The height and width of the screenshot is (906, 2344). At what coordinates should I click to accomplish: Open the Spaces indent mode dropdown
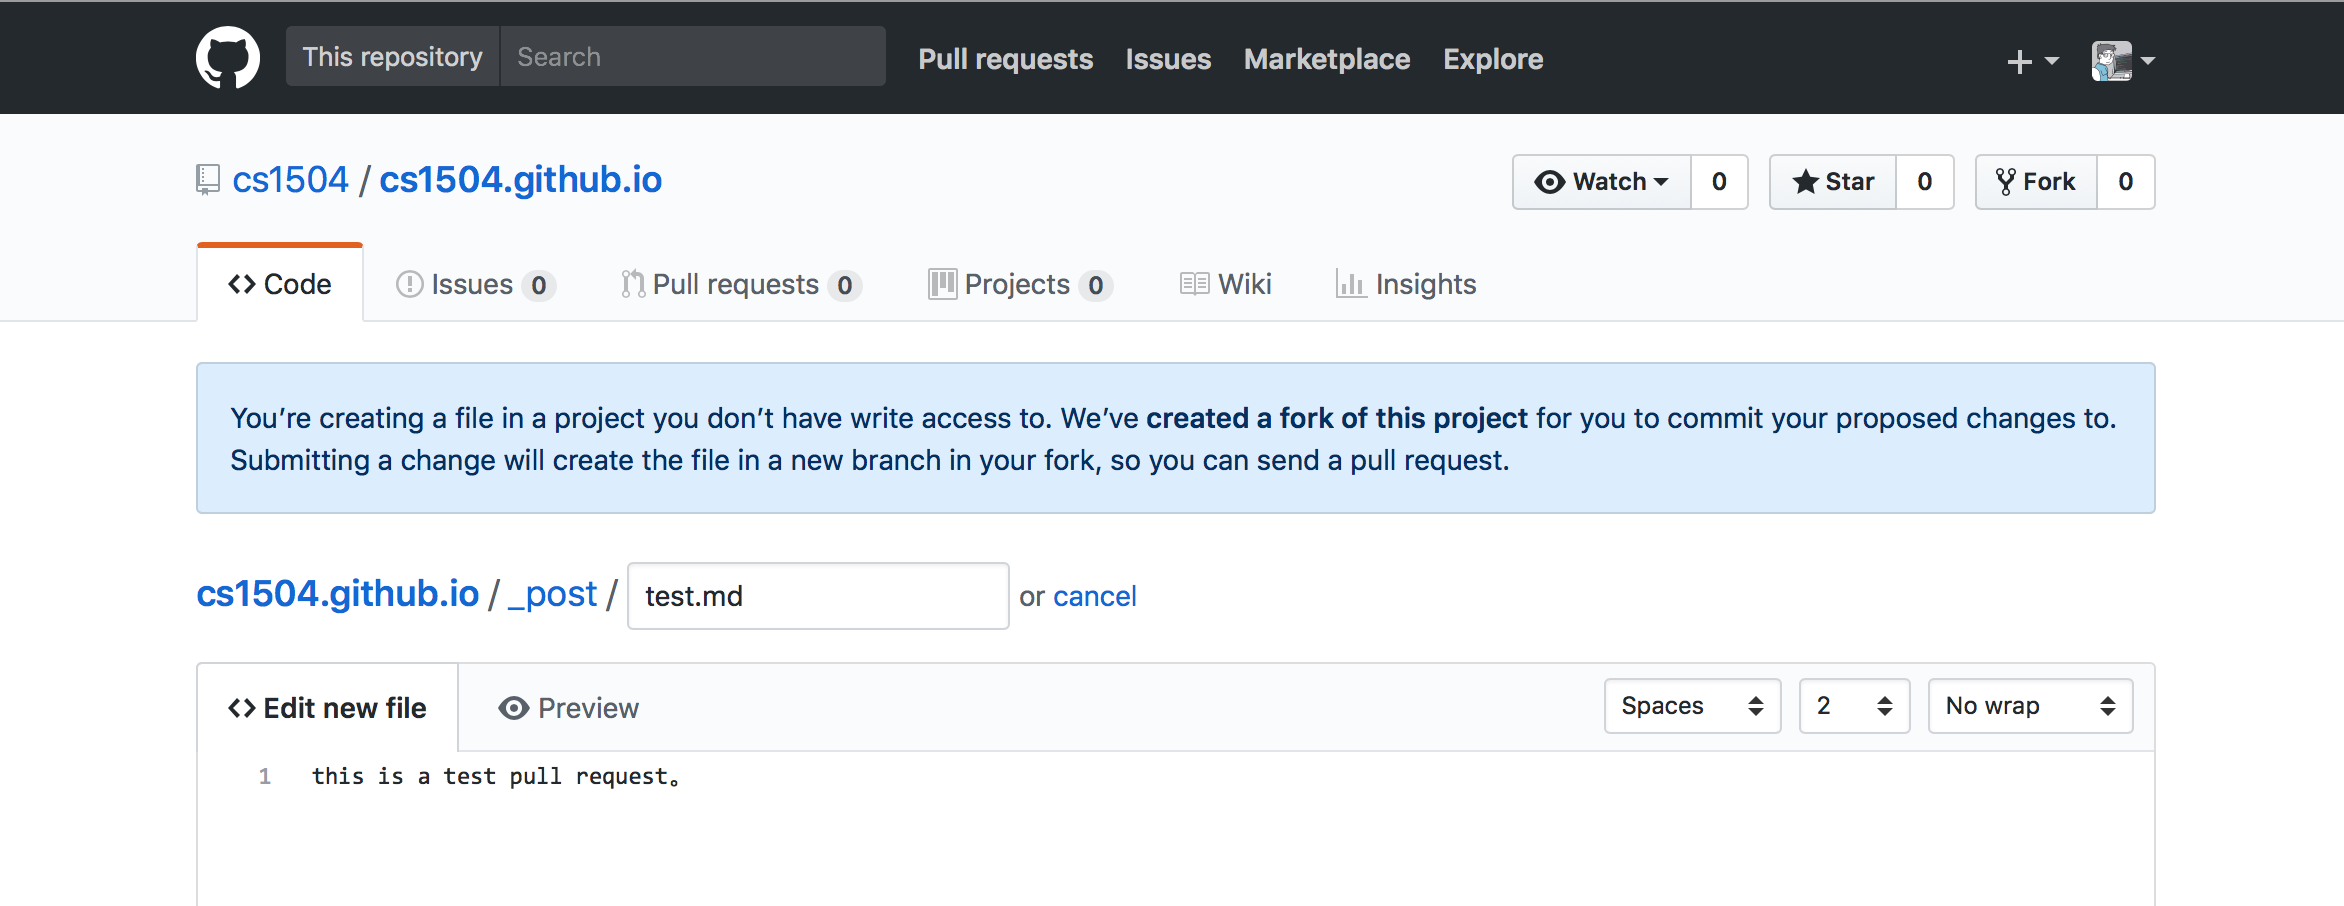1692,706
